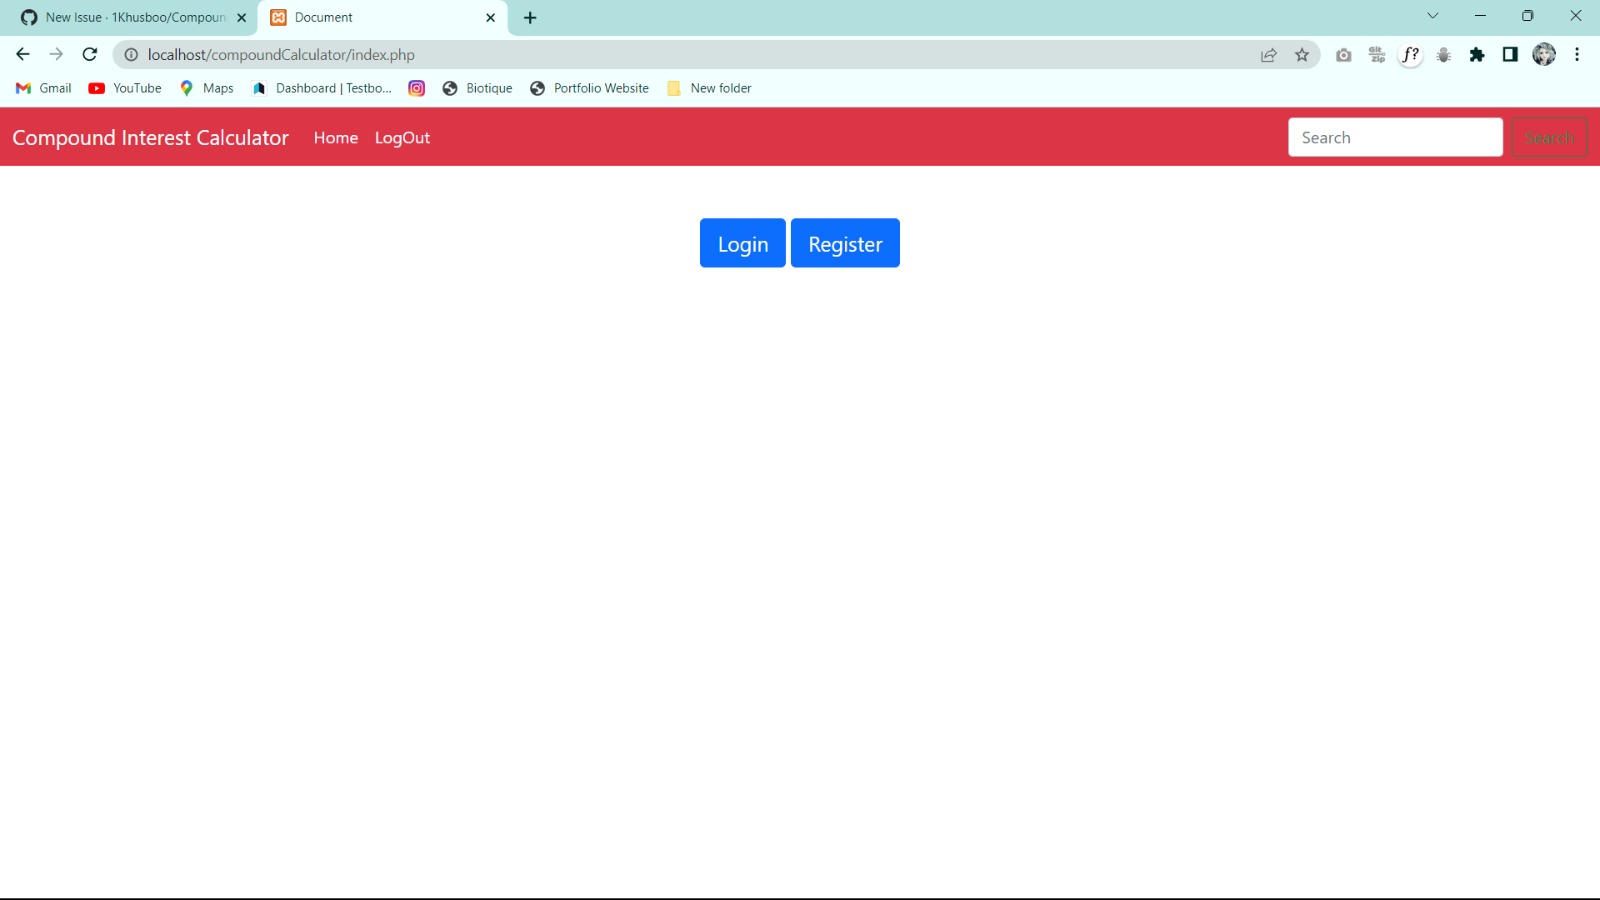Open the dark-mode square extension icon
Viewport: 1600px width, 900px height.
click(x=1511, y=55)
